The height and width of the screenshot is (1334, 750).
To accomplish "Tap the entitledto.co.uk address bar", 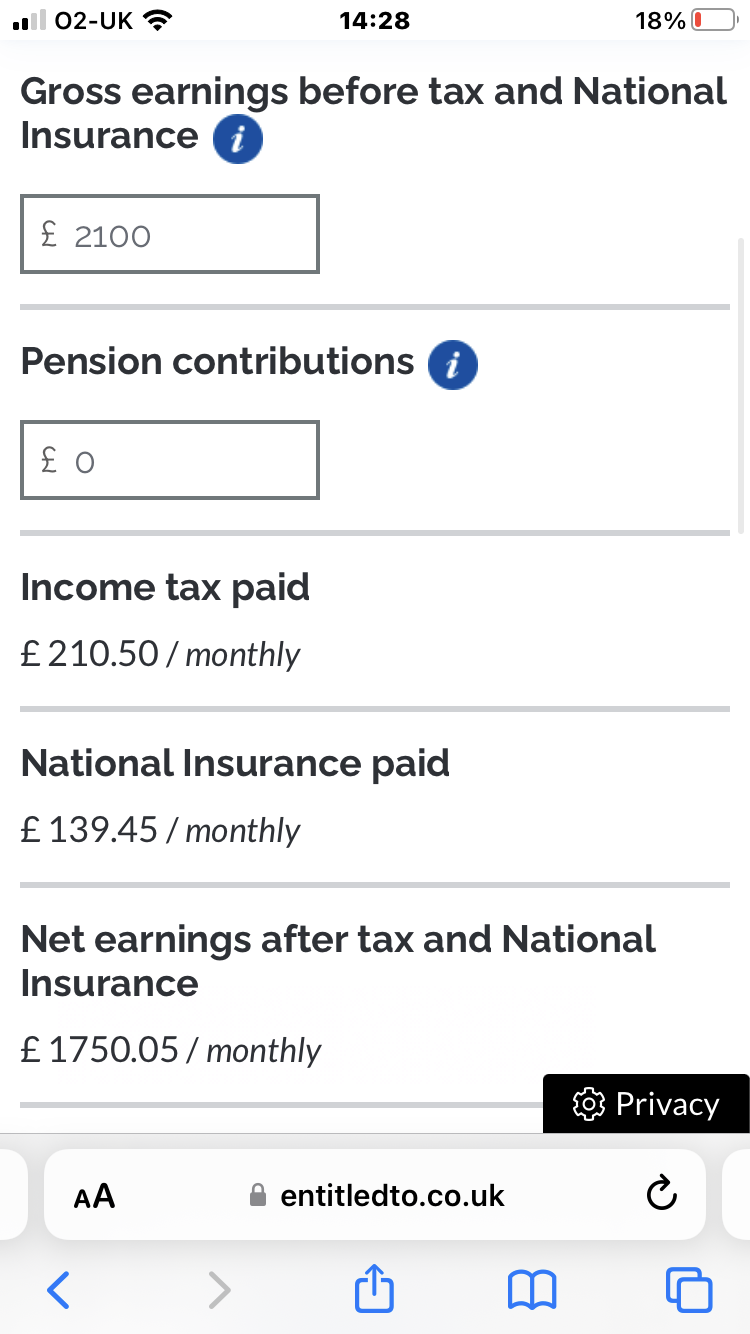I will [392, 1195].
